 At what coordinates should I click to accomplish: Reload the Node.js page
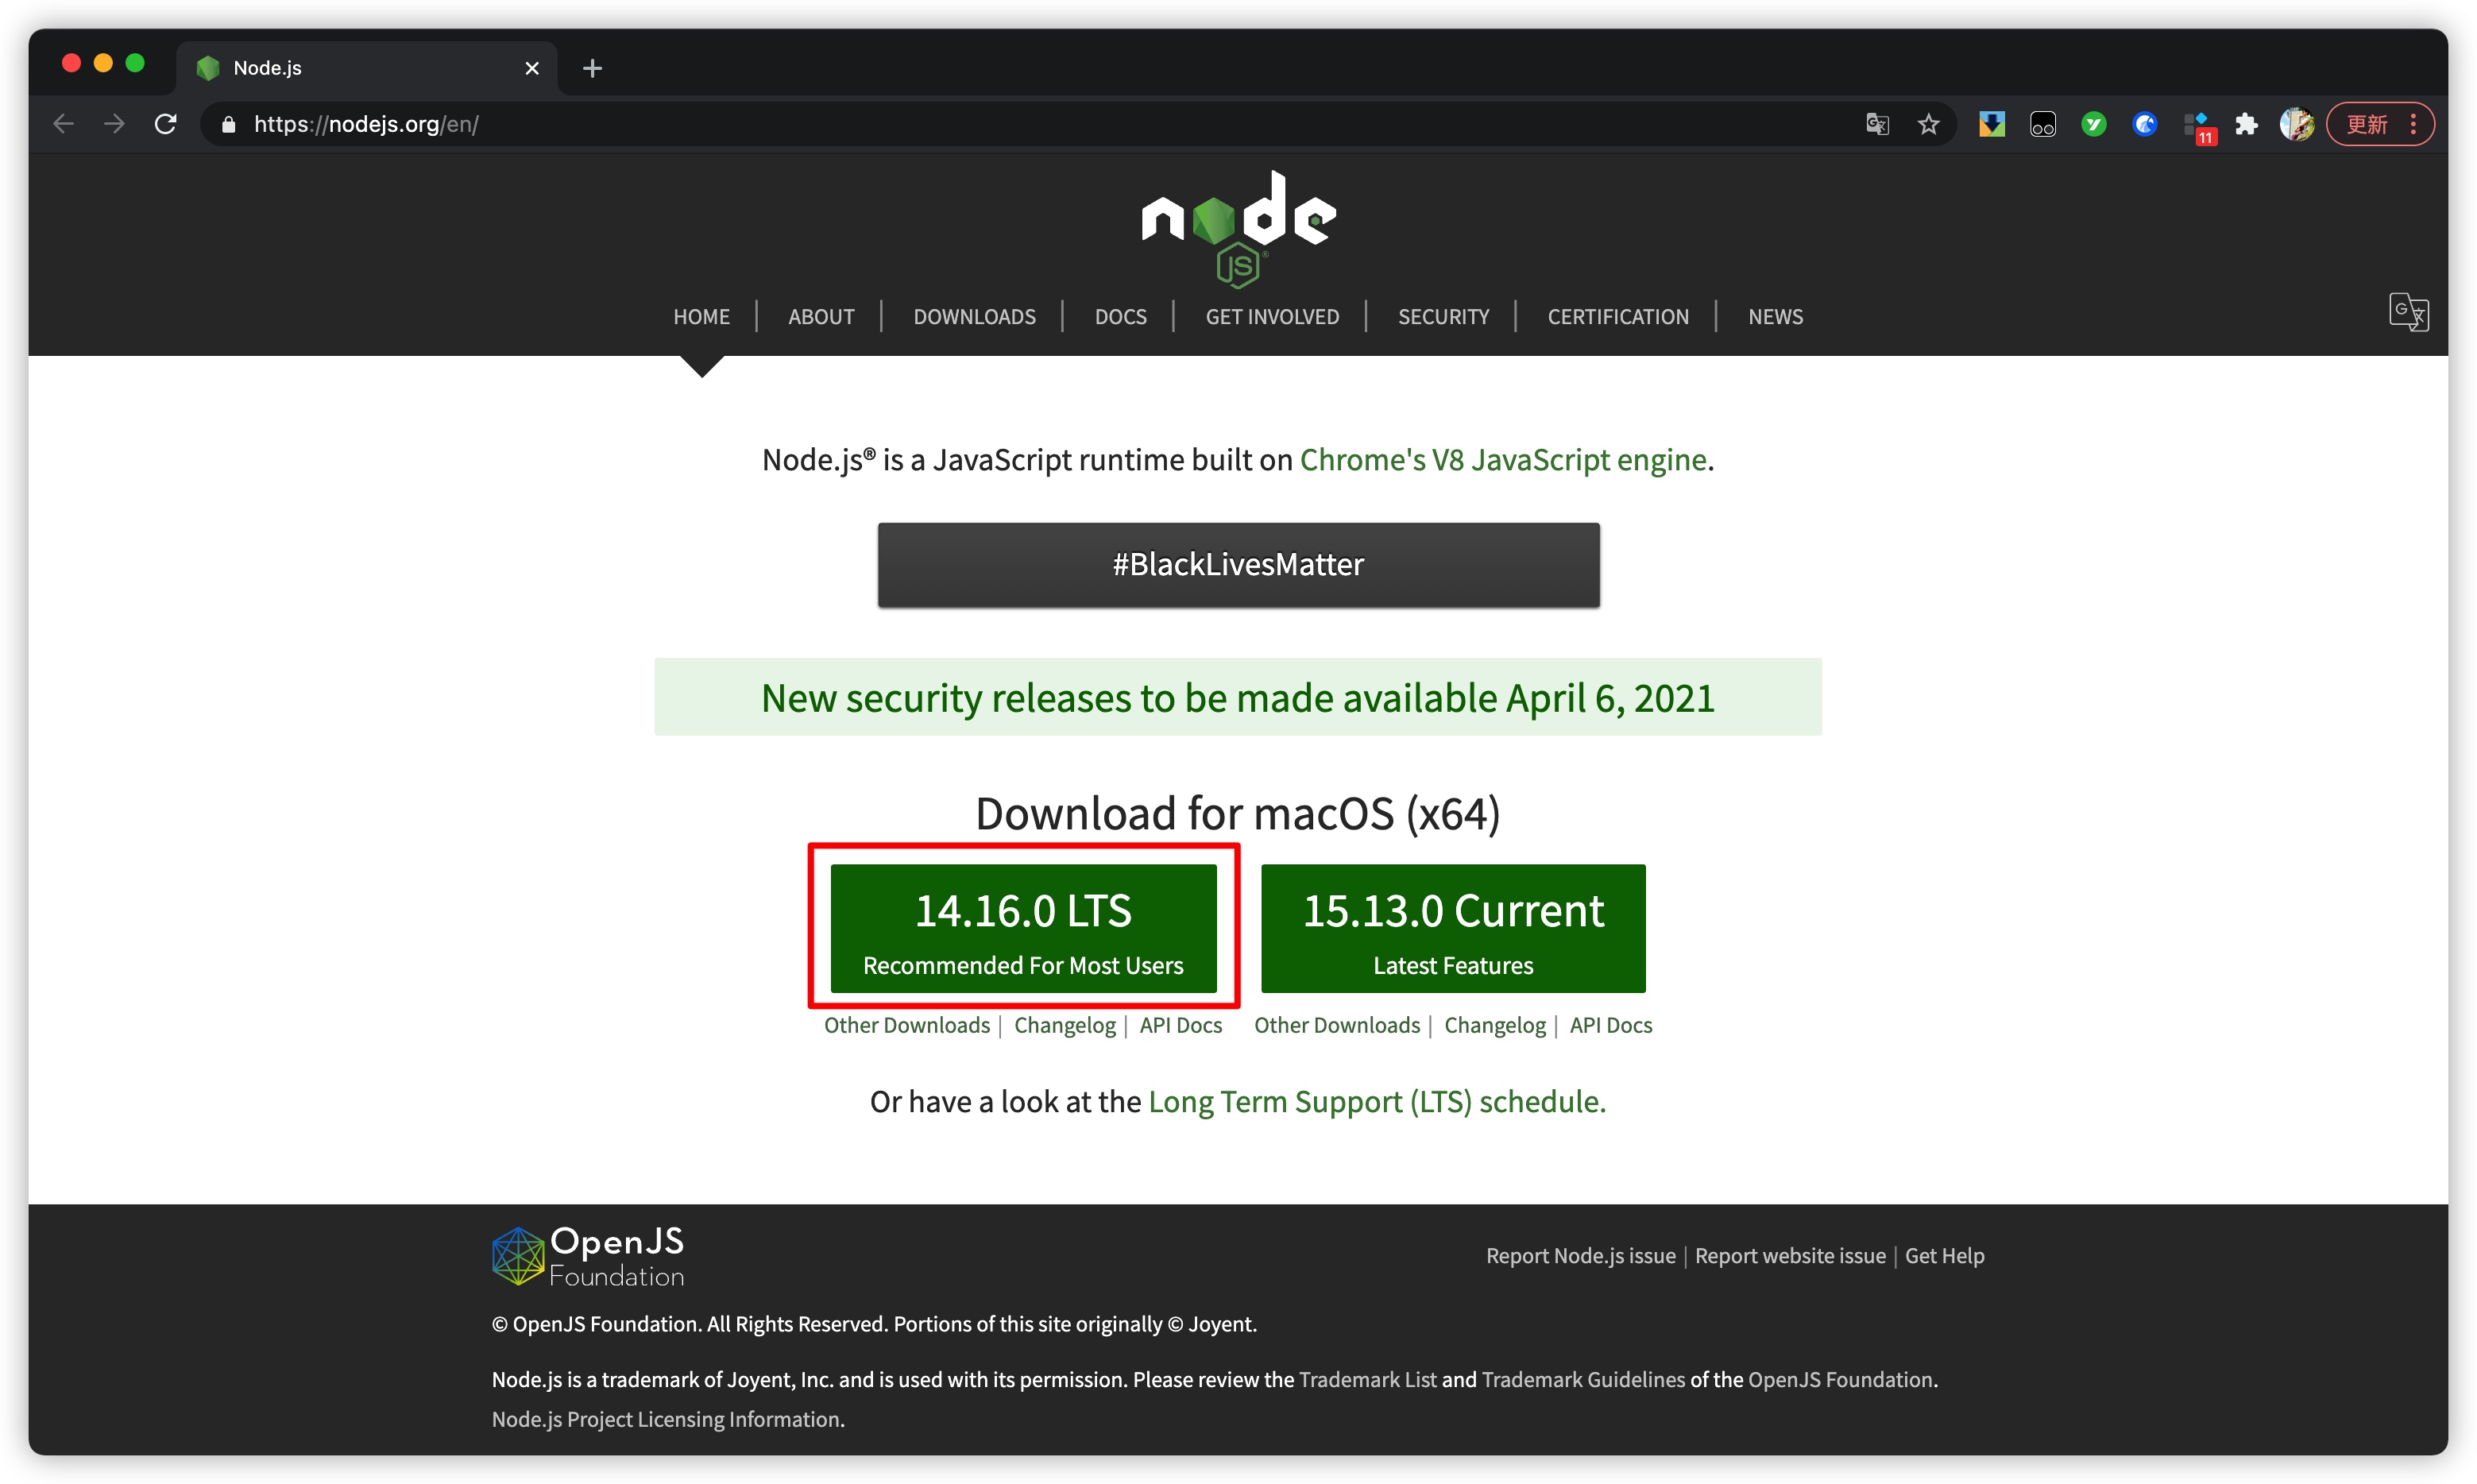point(166,124)
